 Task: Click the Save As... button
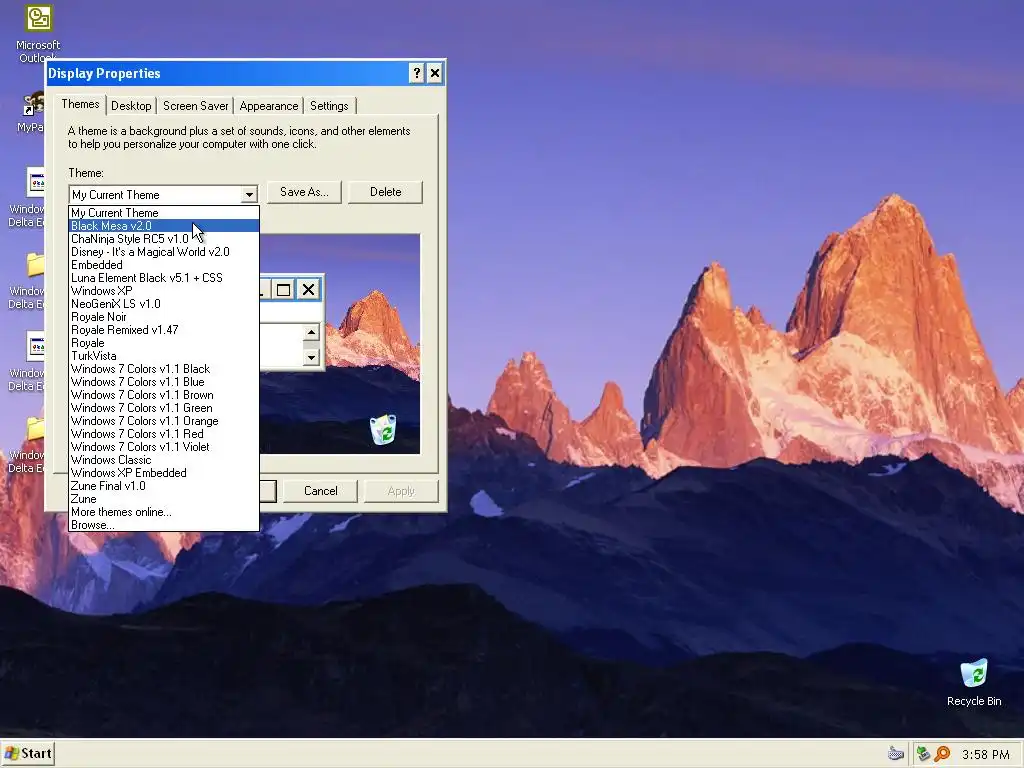point(304,192)
